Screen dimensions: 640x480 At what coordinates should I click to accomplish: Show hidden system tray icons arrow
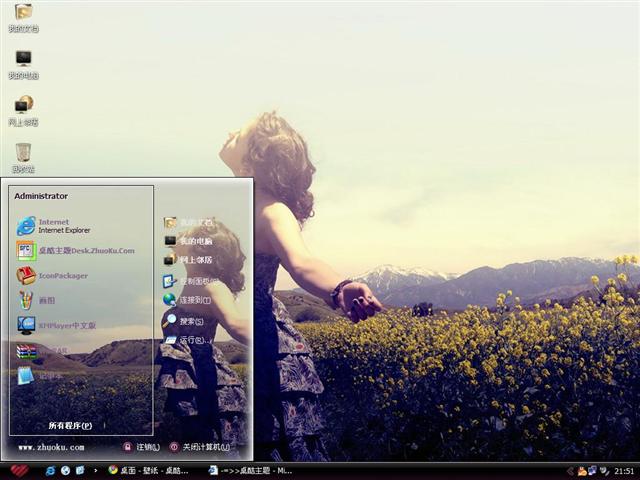(570, 470)
